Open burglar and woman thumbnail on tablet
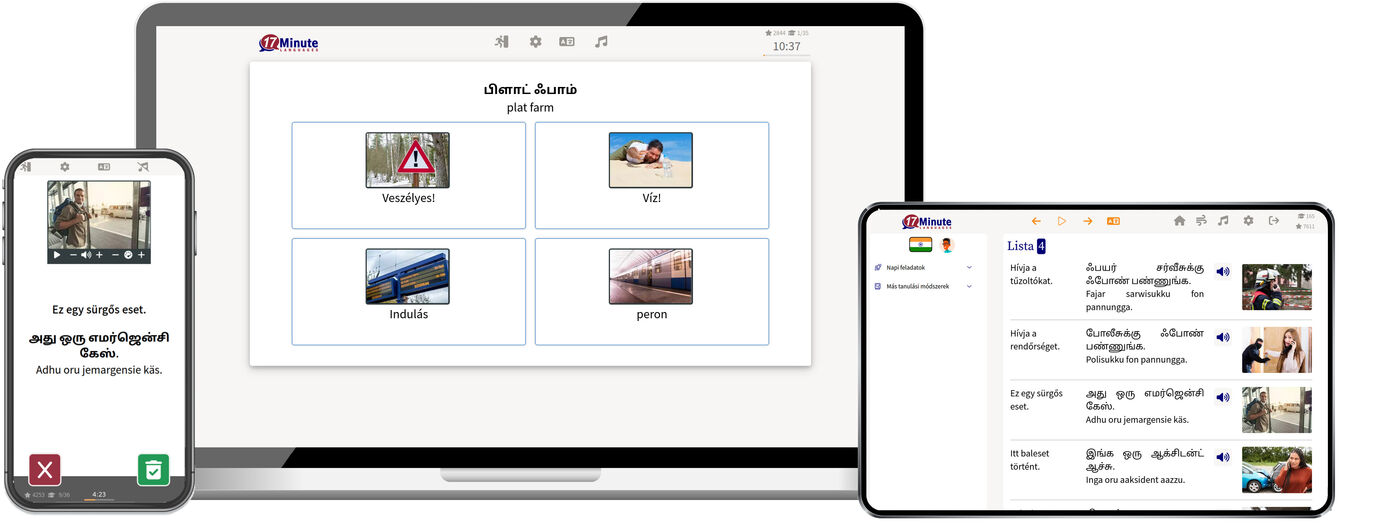 (1277, 350)
